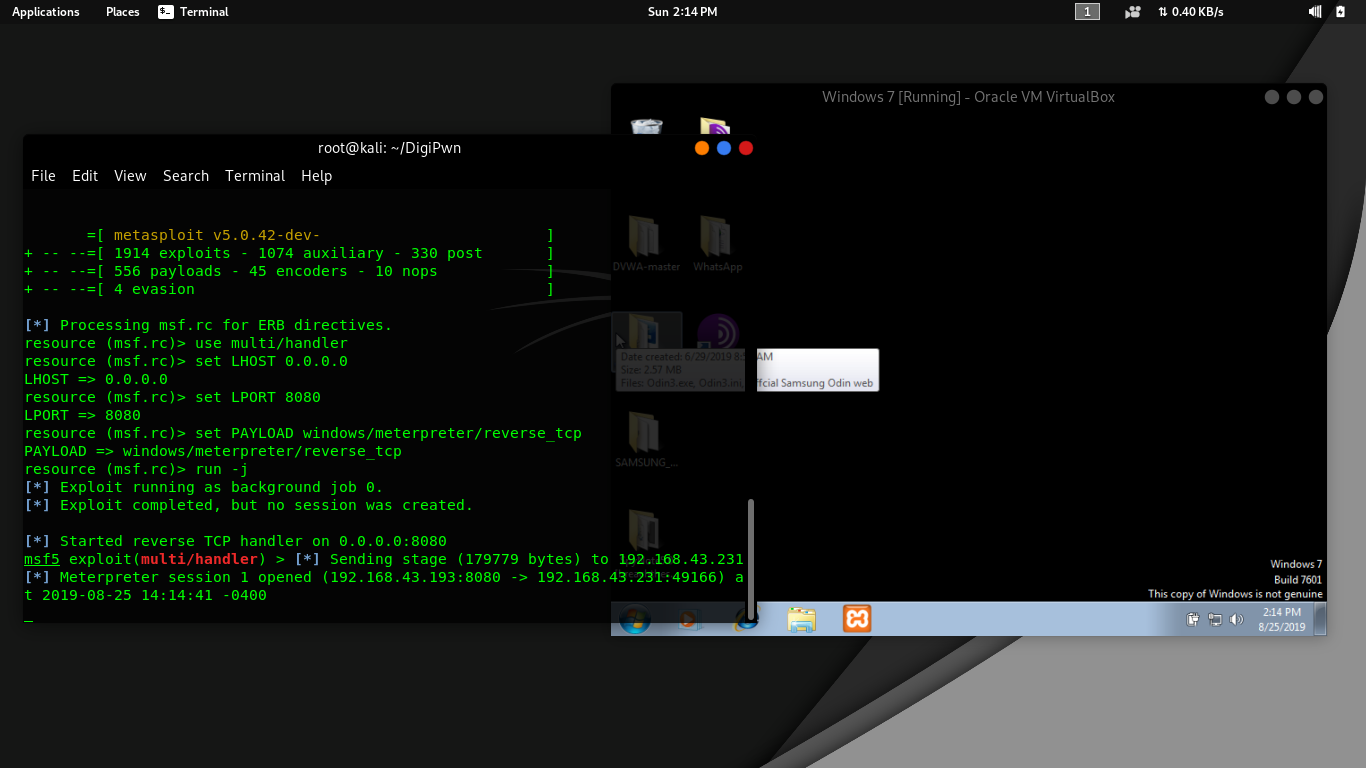Click the speaker volume icon in the Windows 7 tray
This screenshot has height=768, width=1366.
(x=1237, y=620)
